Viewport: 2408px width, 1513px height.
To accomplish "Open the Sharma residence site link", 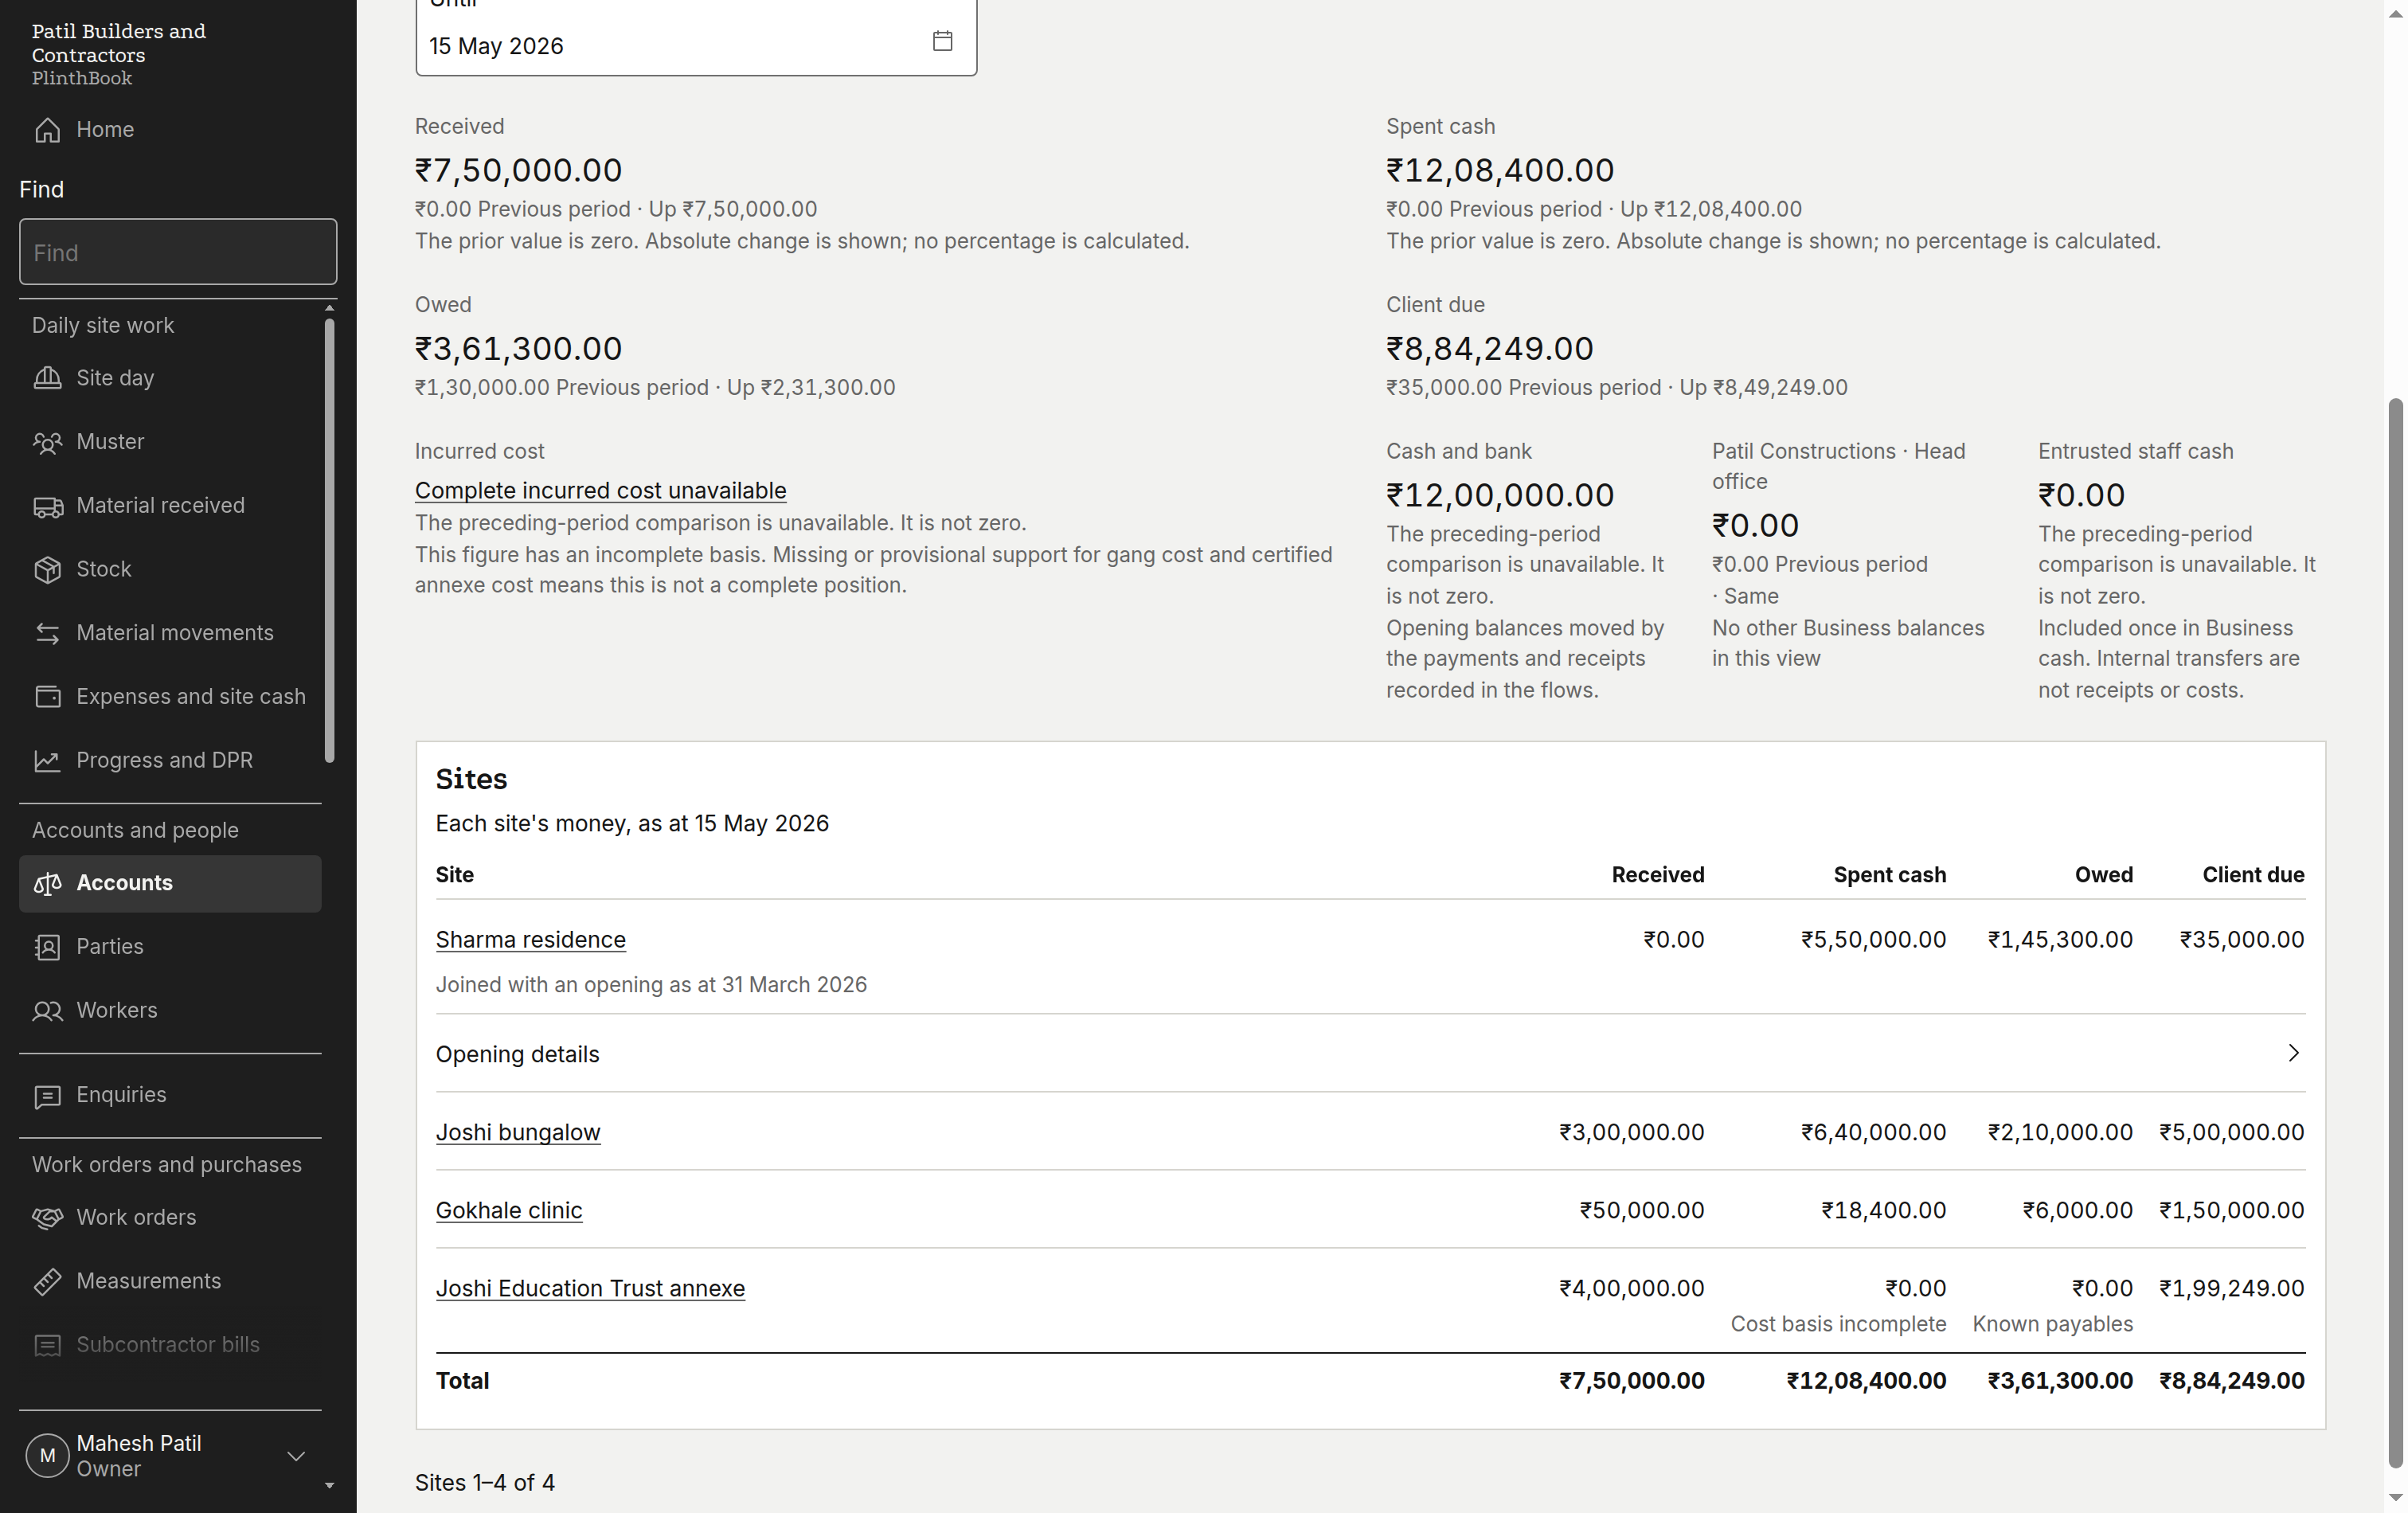I will point(530,940).
